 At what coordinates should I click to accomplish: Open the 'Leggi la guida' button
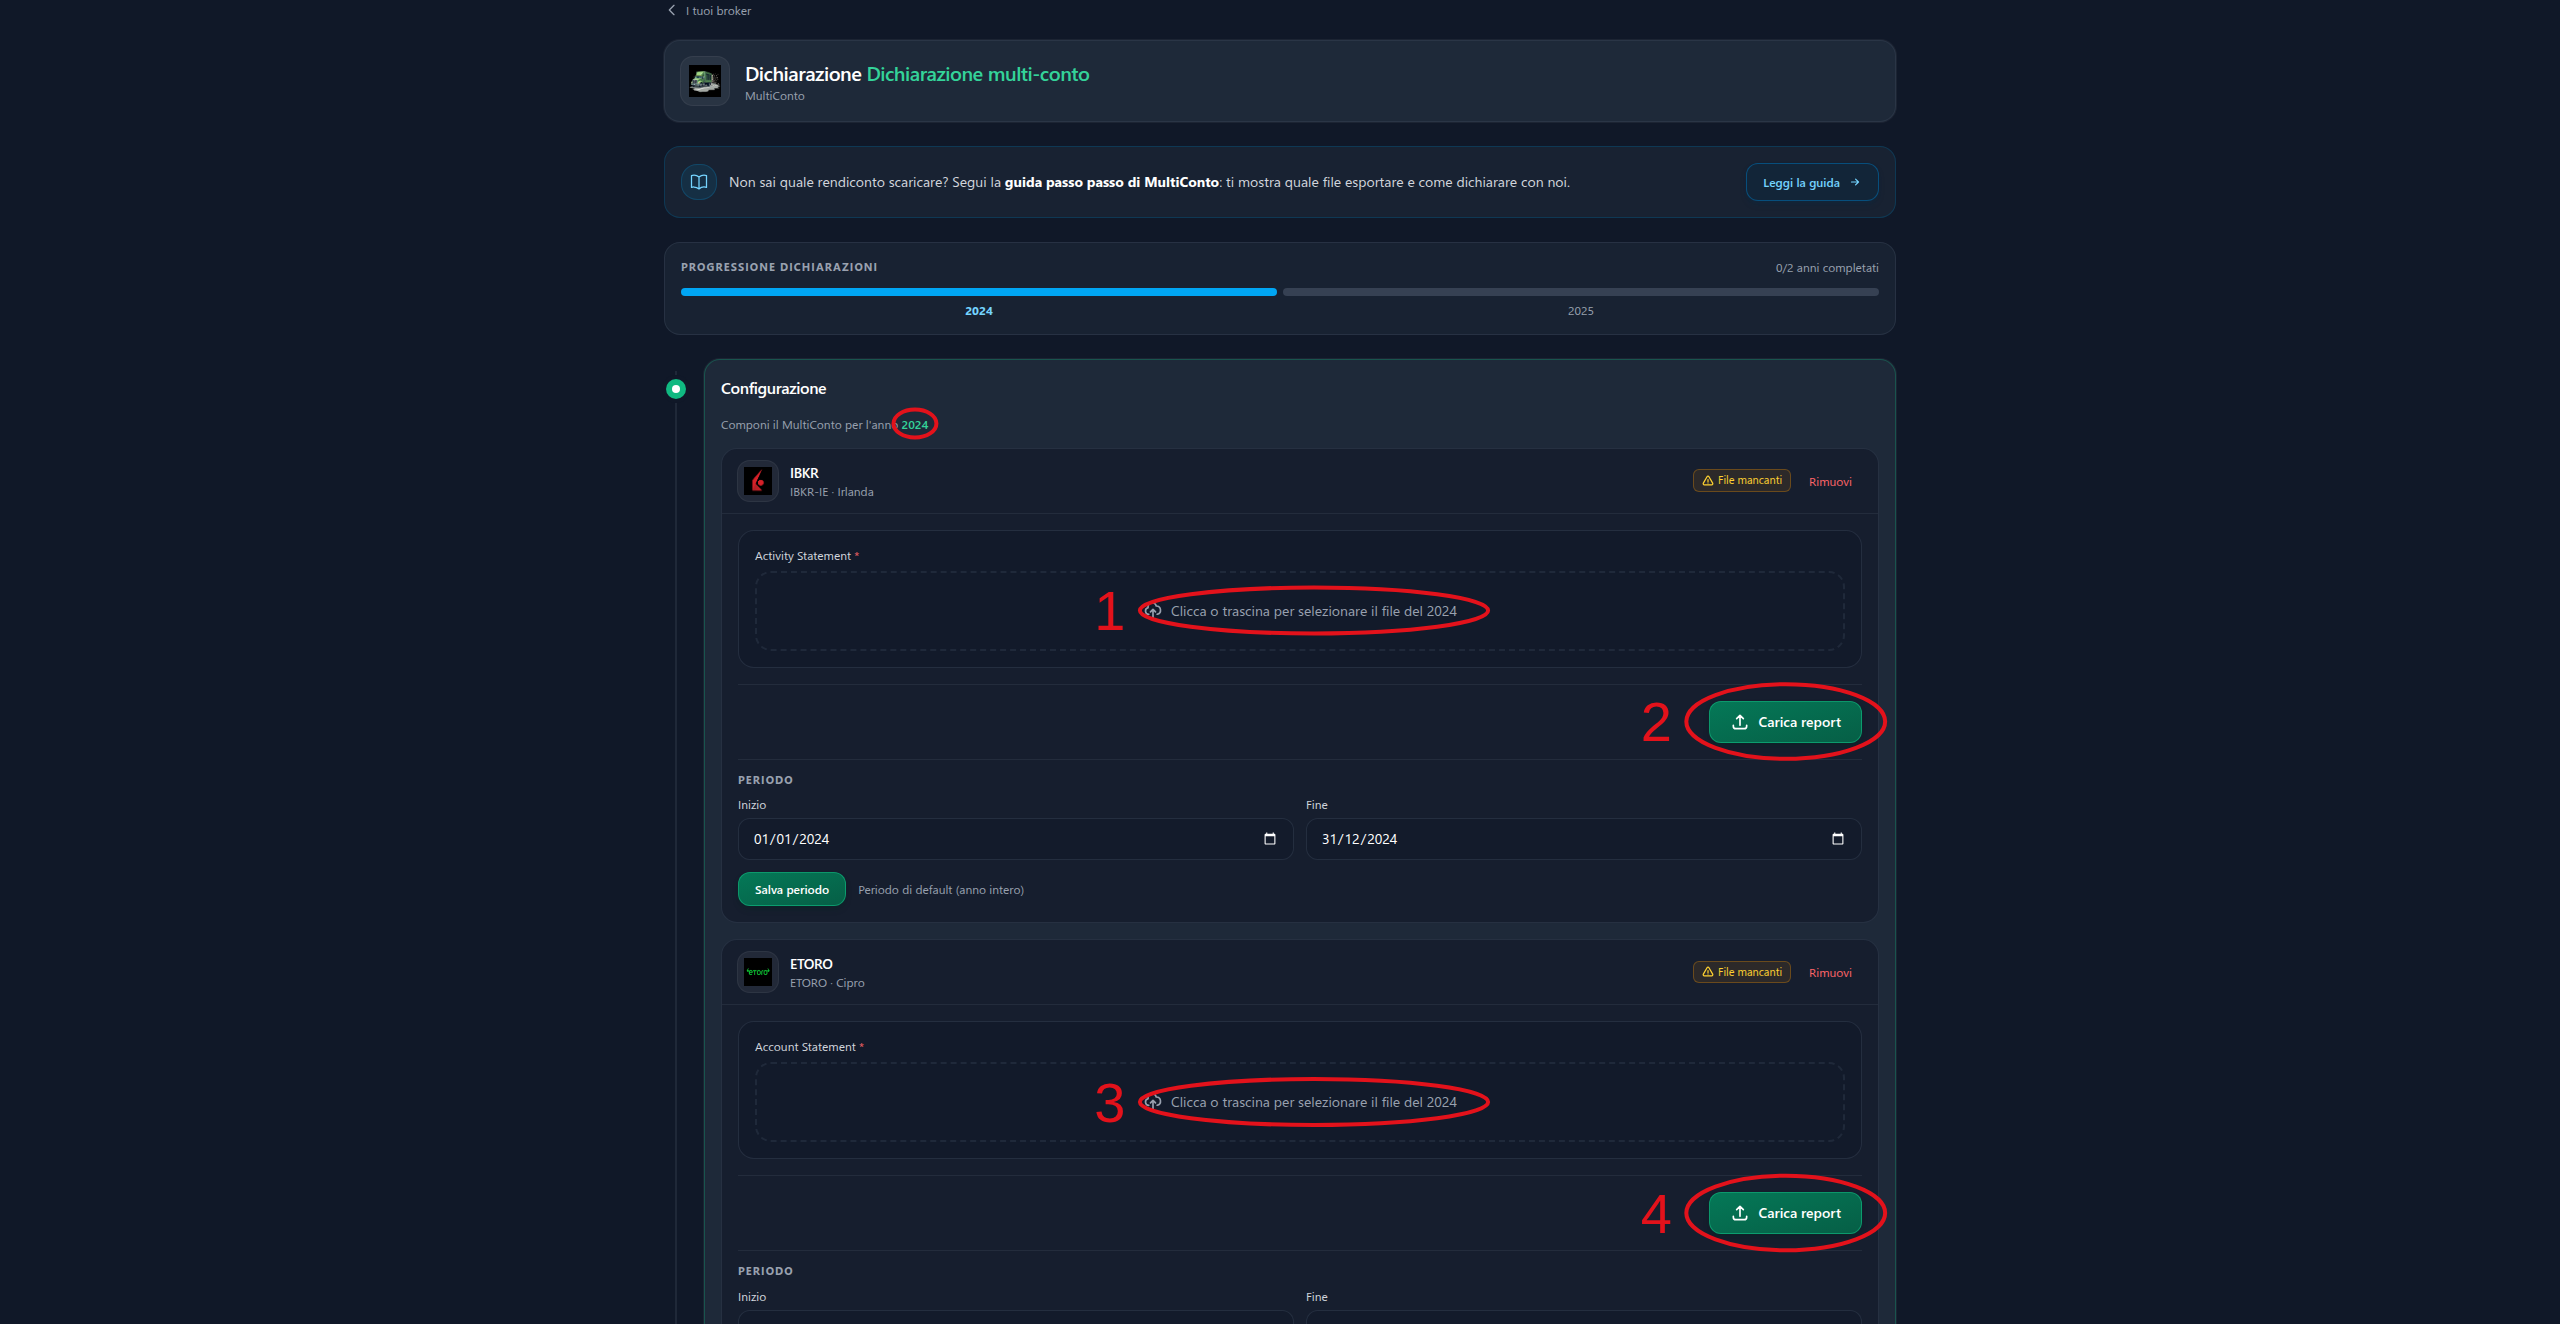[x=1811, y=182]
